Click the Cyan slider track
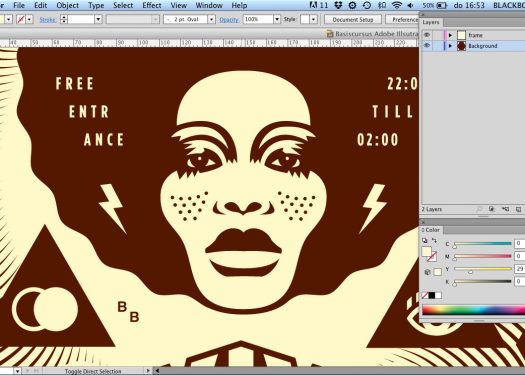The width and height of the screenshot is (525, 375). (483, 244)
